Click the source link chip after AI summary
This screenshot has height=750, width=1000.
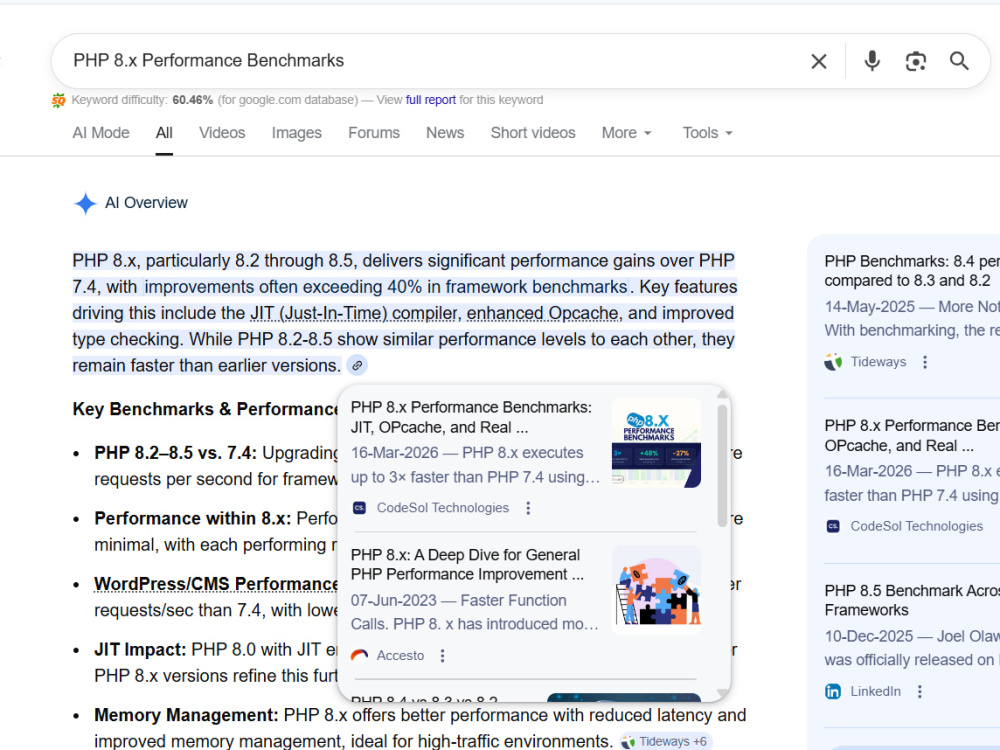[357, 365]
